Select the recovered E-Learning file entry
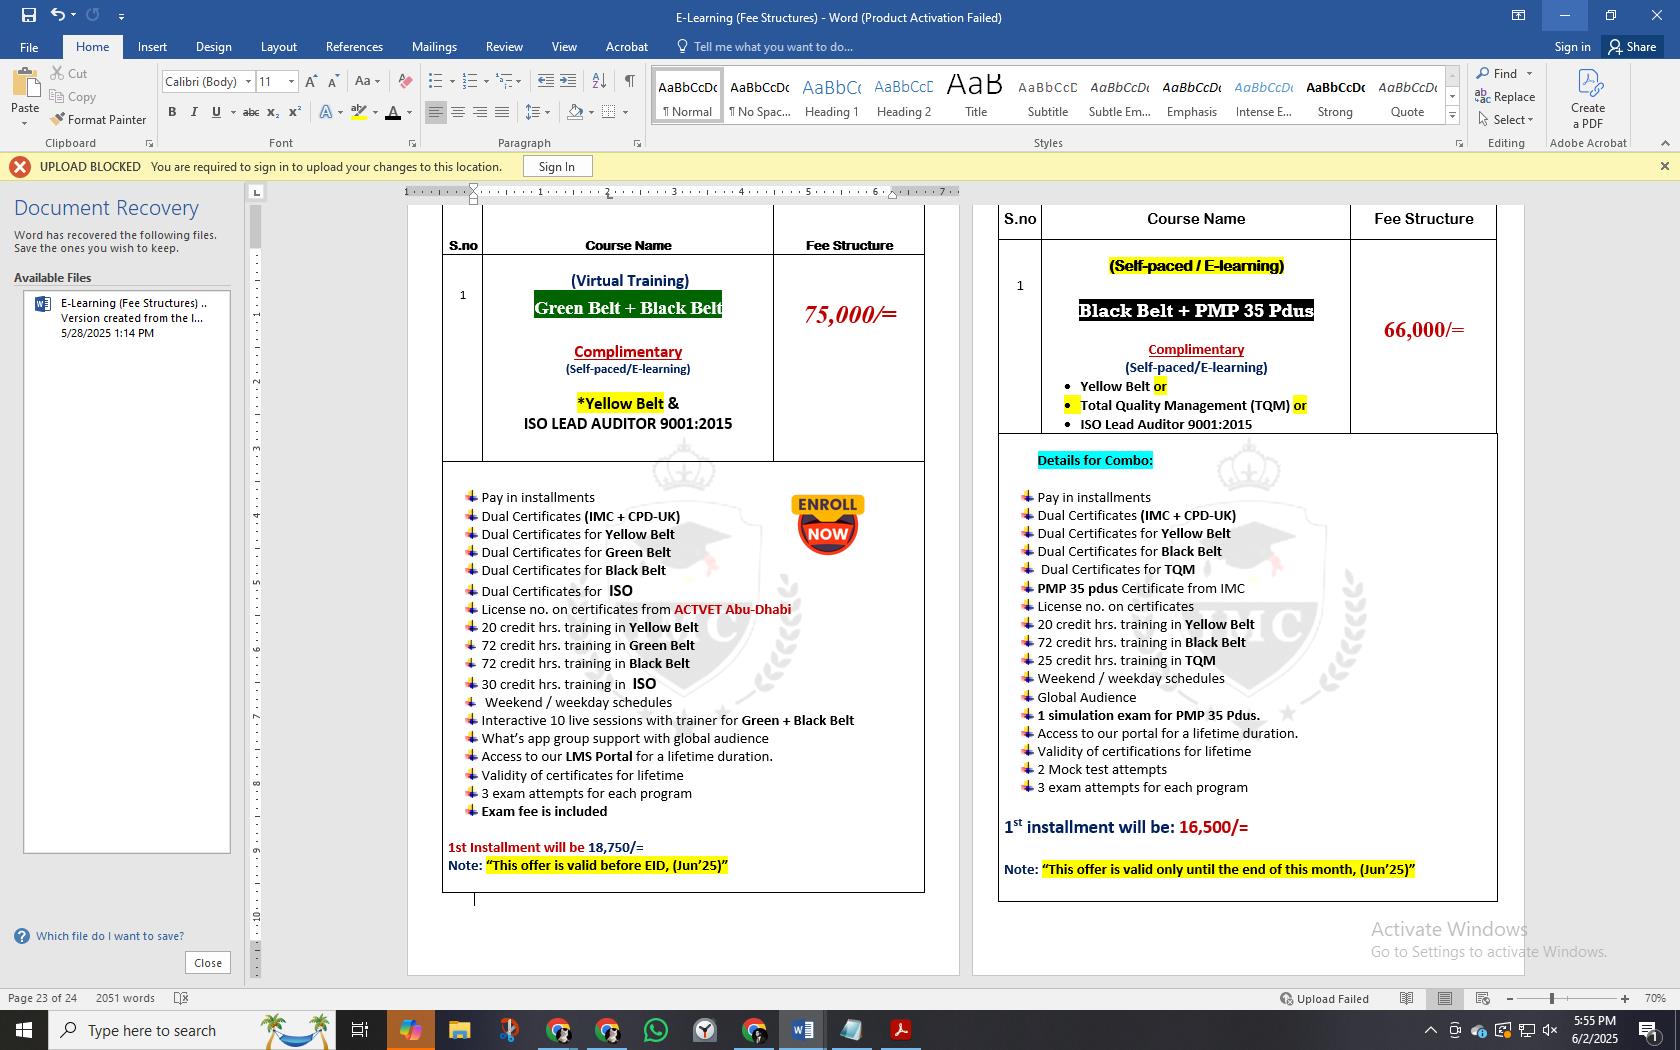Screen dimensions: 1680x1050 click(127, 318)
